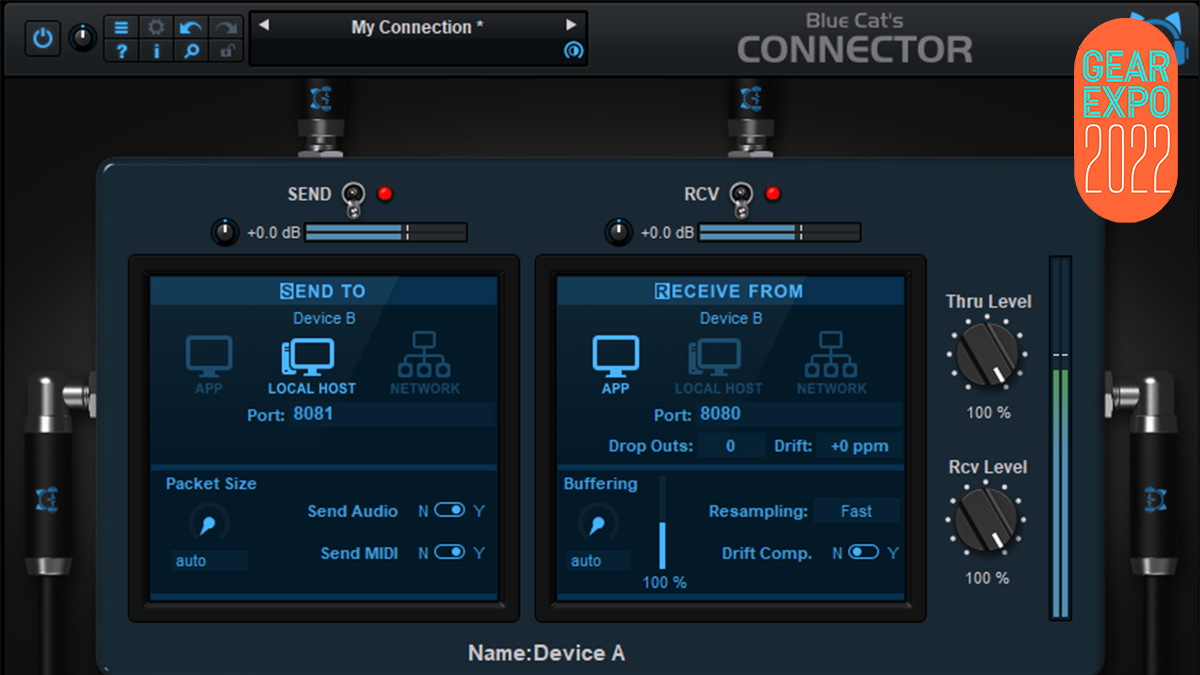Screen dimensions: 1200x675
Task: Click the red LED next to RCV
Action: click(772, 194)
